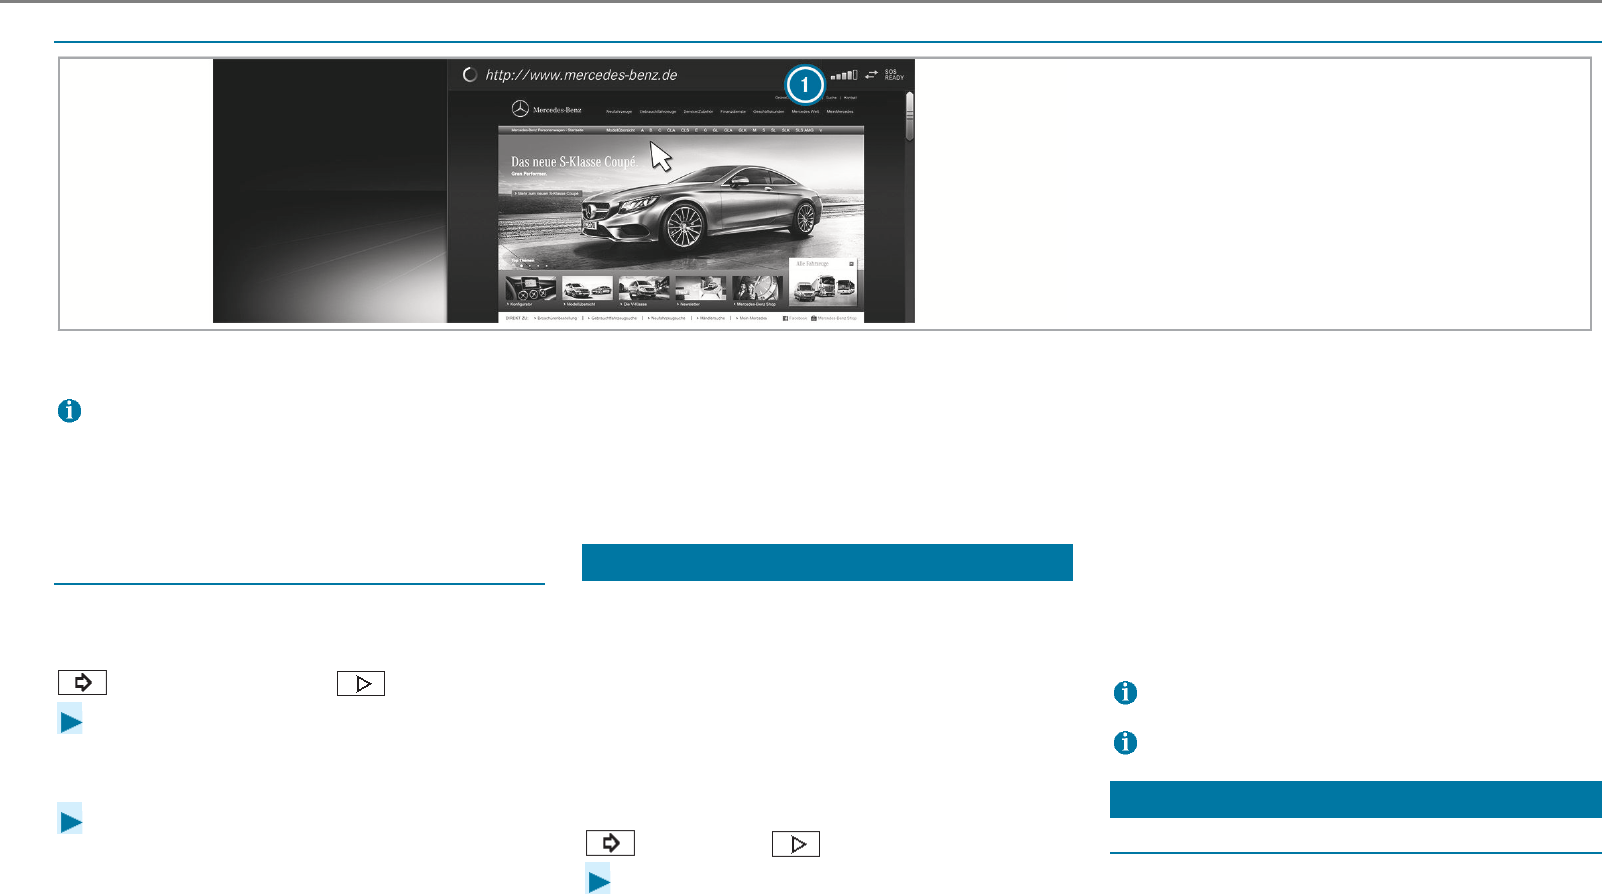Click the S-Klasse Coupé car hero image

coord(700,205)
